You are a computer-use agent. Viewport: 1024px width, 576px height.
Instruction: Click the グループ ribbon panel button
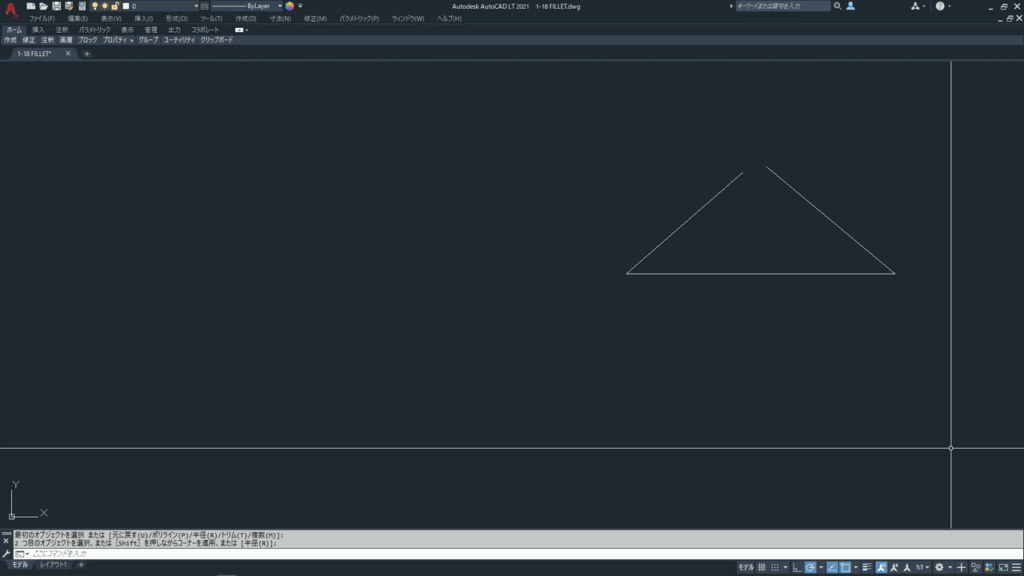click(148, 40)
